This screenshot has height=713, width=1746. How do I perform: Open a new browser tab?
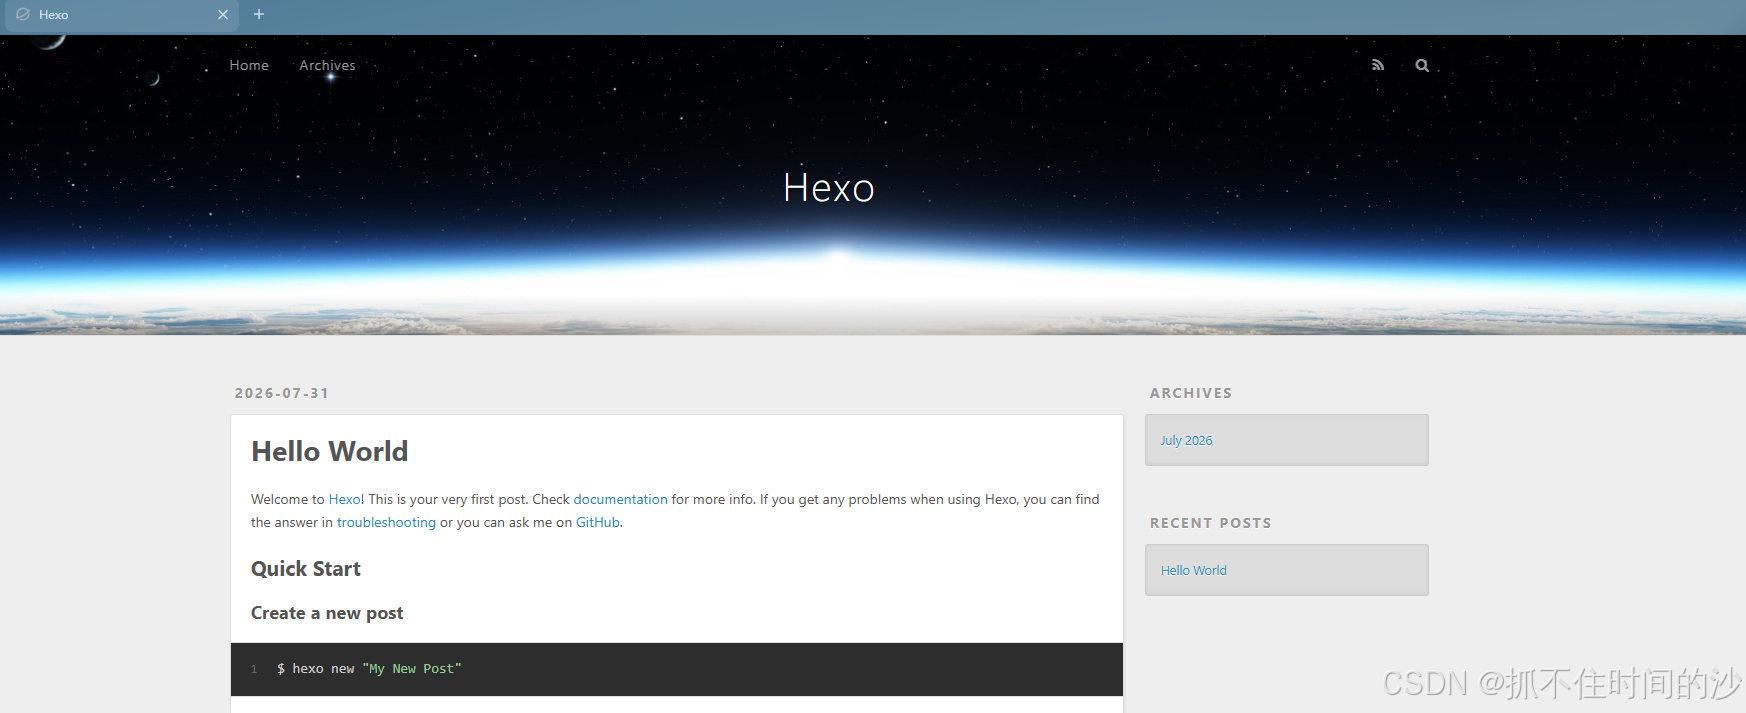pyautogui.click(x=259, y=14)
